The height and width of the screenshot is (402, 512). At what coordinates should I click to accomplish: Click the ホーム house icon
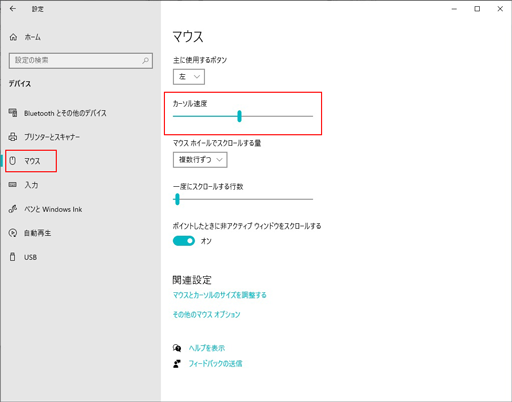click(x=13, y=37)
